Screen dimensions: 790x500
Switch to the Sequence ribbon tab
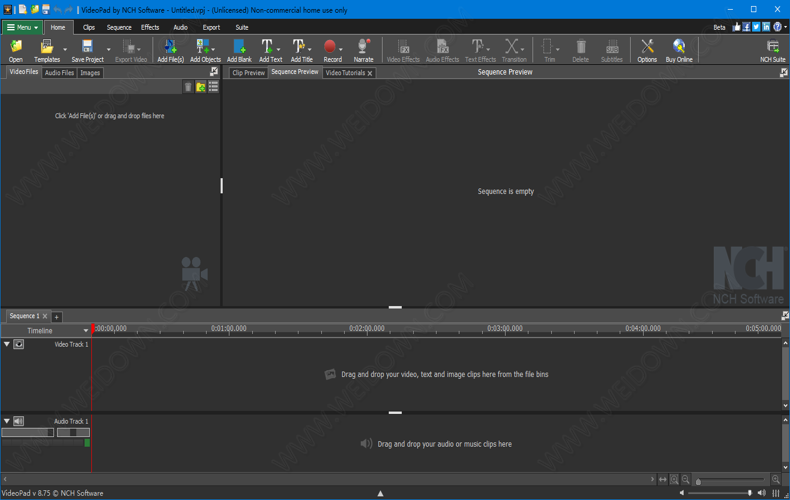[119, 27]
